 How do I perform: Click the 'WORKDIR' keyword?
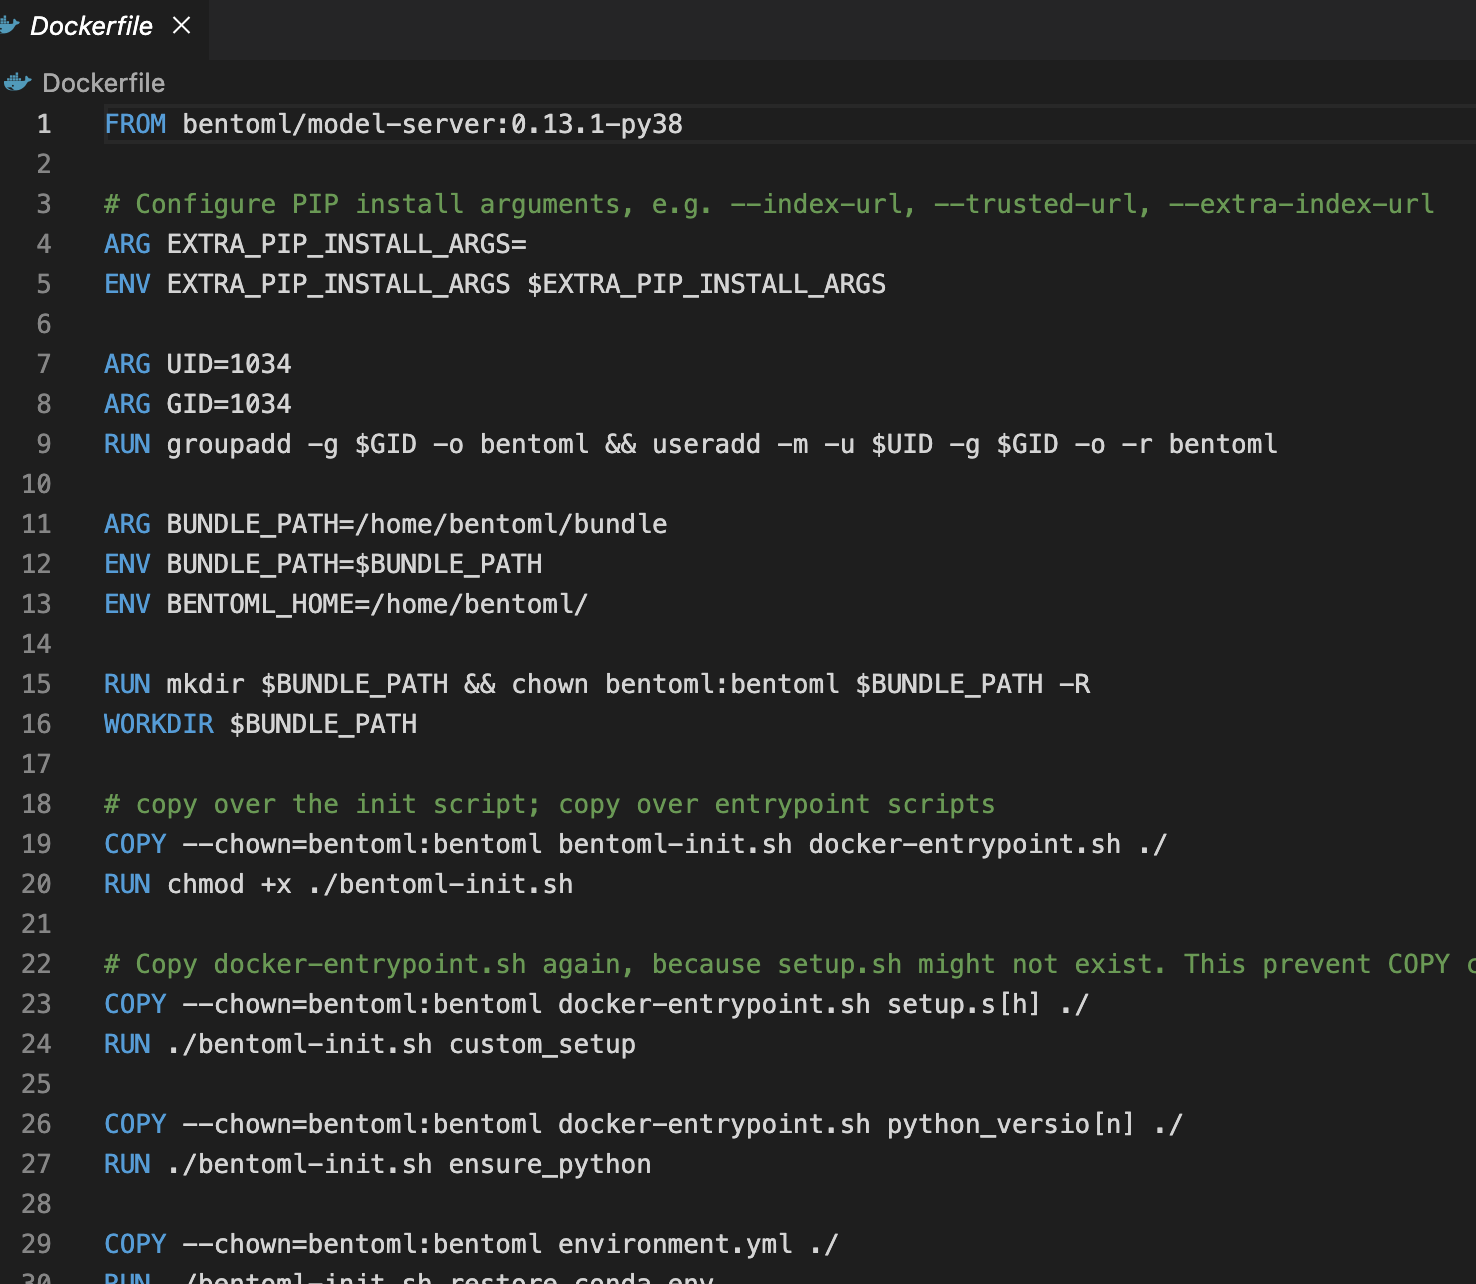(159, 724)
